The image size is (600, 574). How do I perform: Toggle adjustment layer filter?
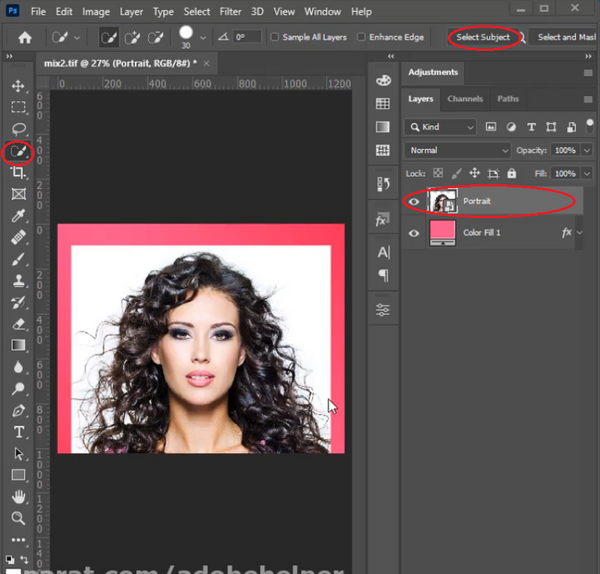(x=511, y=127)
